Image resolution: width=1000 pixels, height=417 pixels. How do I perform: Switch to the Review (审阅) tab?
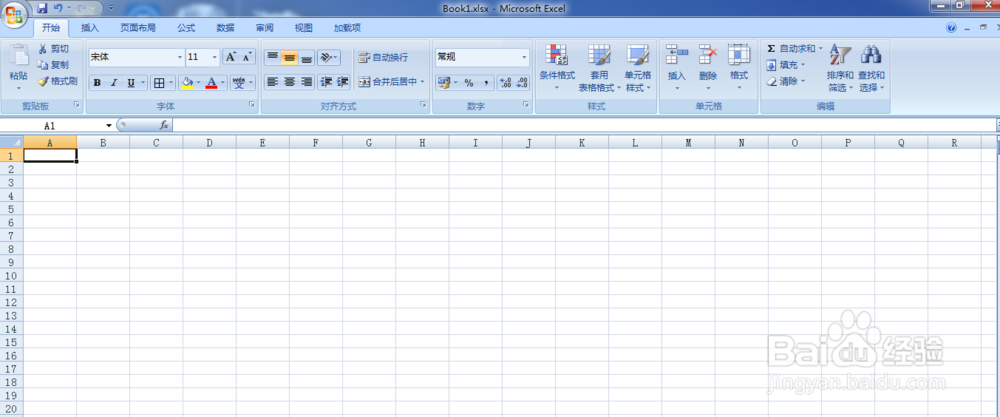[265, 28]
